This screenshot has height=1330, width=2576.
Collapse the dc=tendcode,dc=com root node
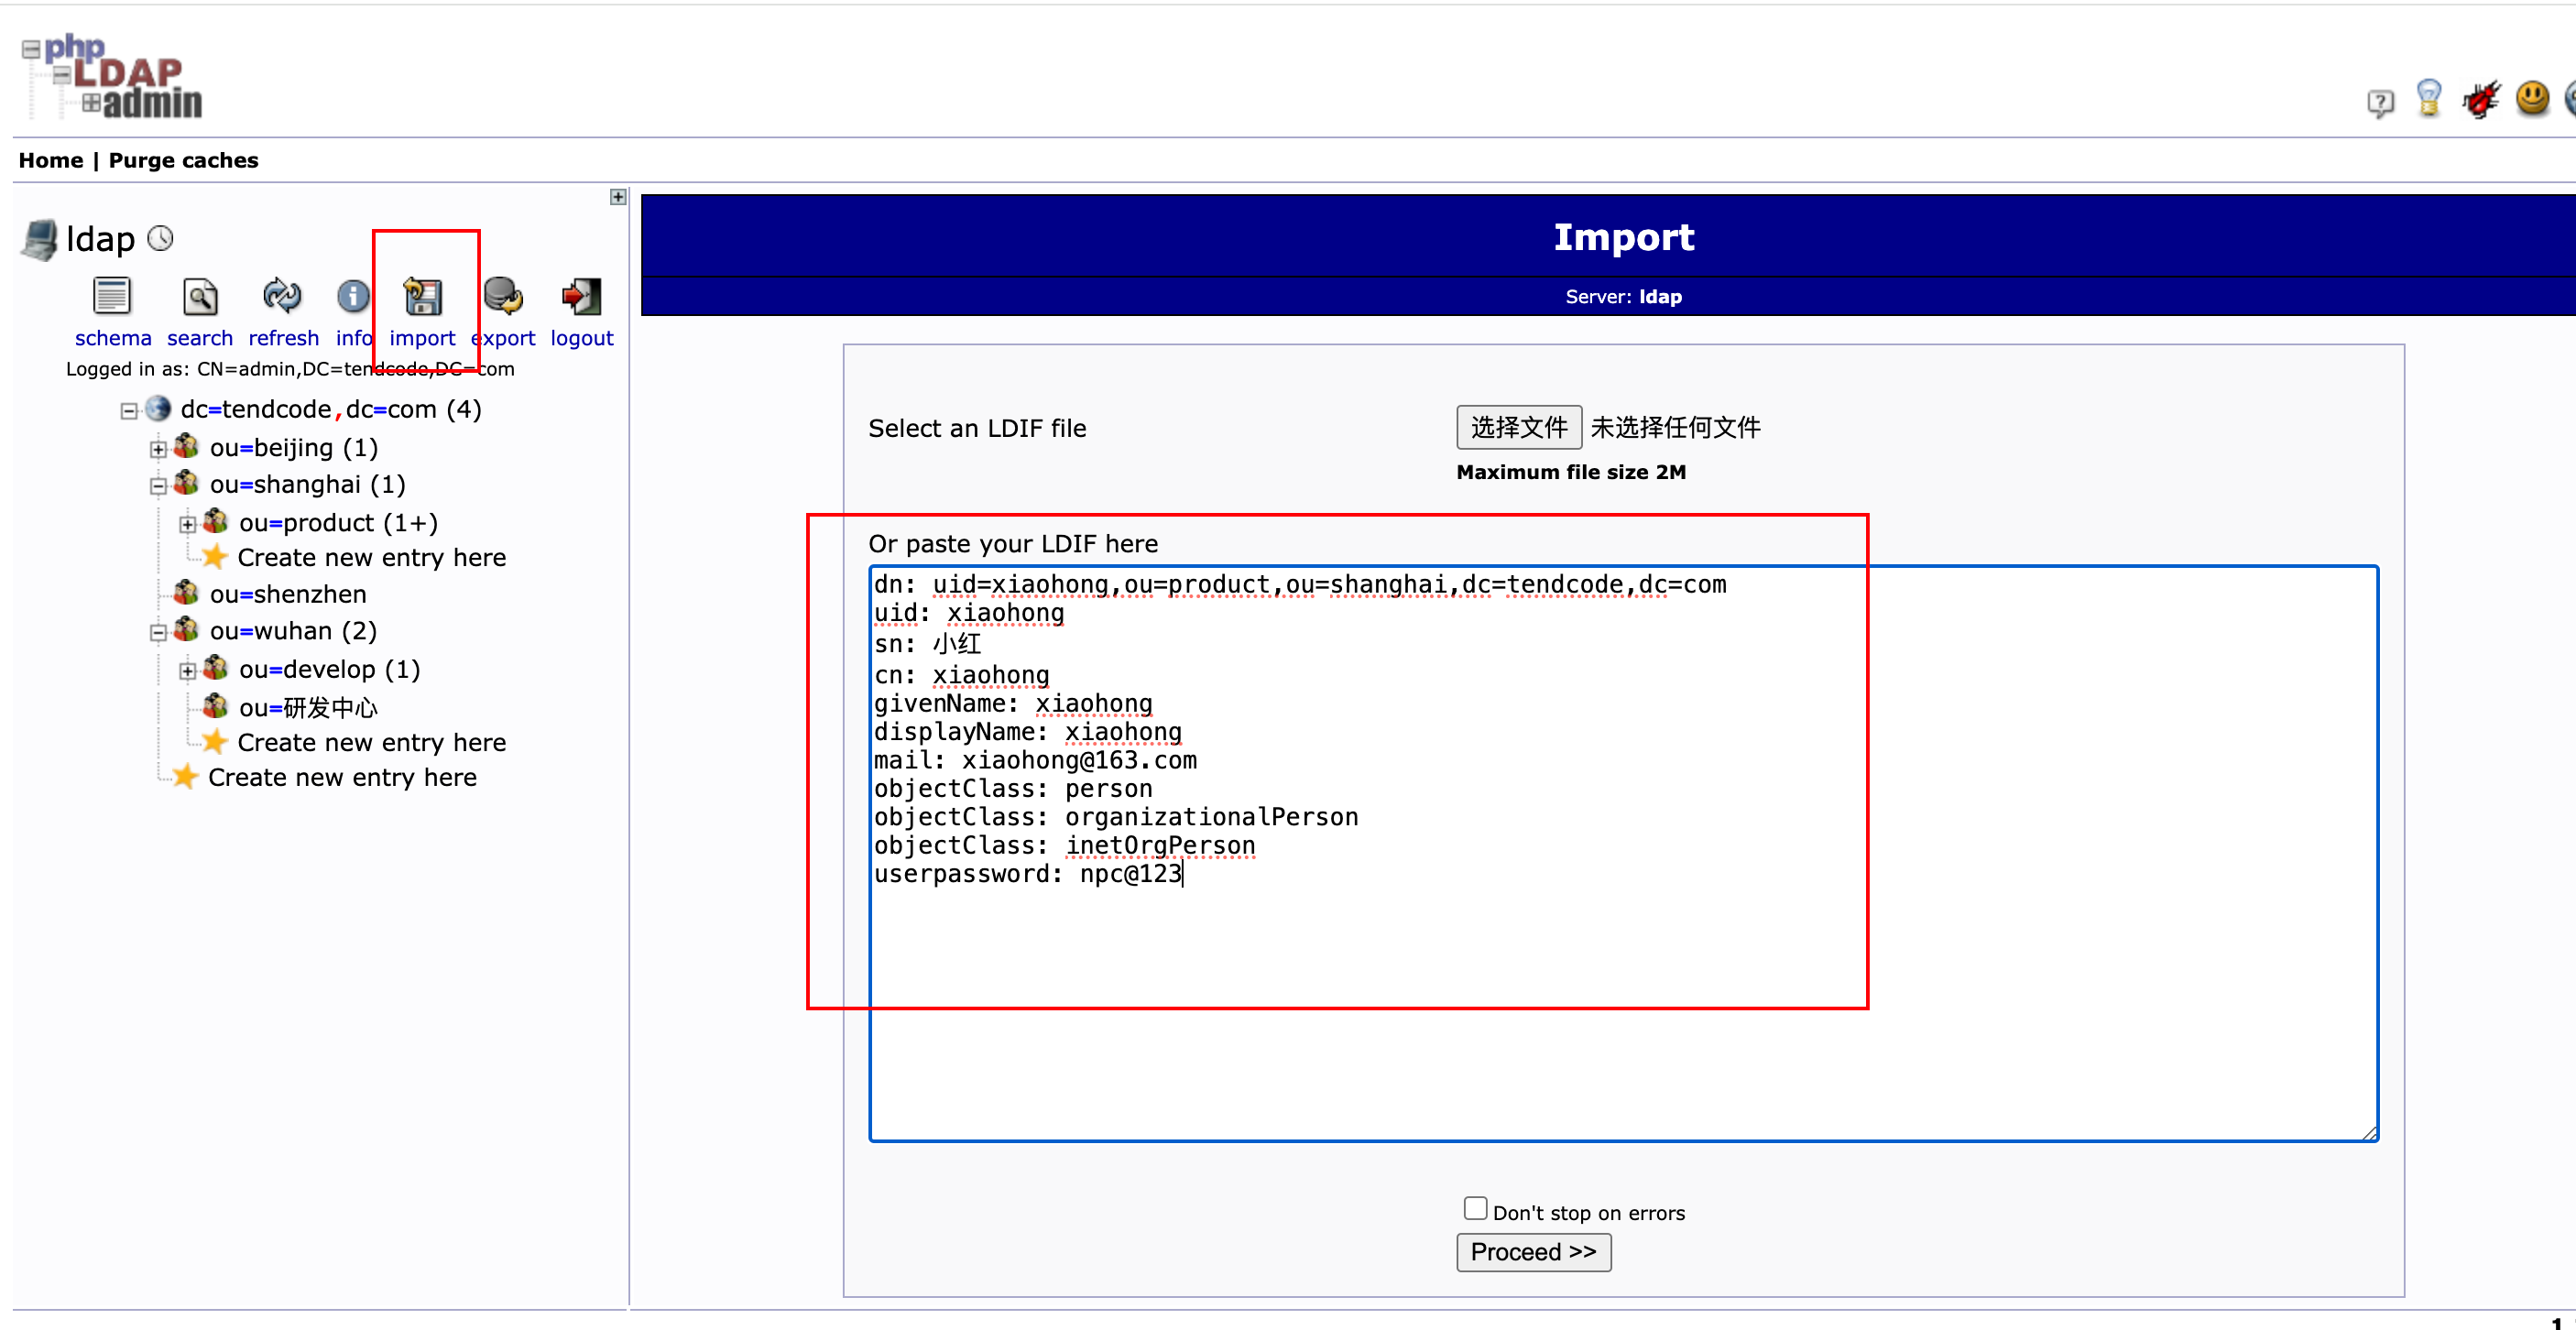pos(129,411)
